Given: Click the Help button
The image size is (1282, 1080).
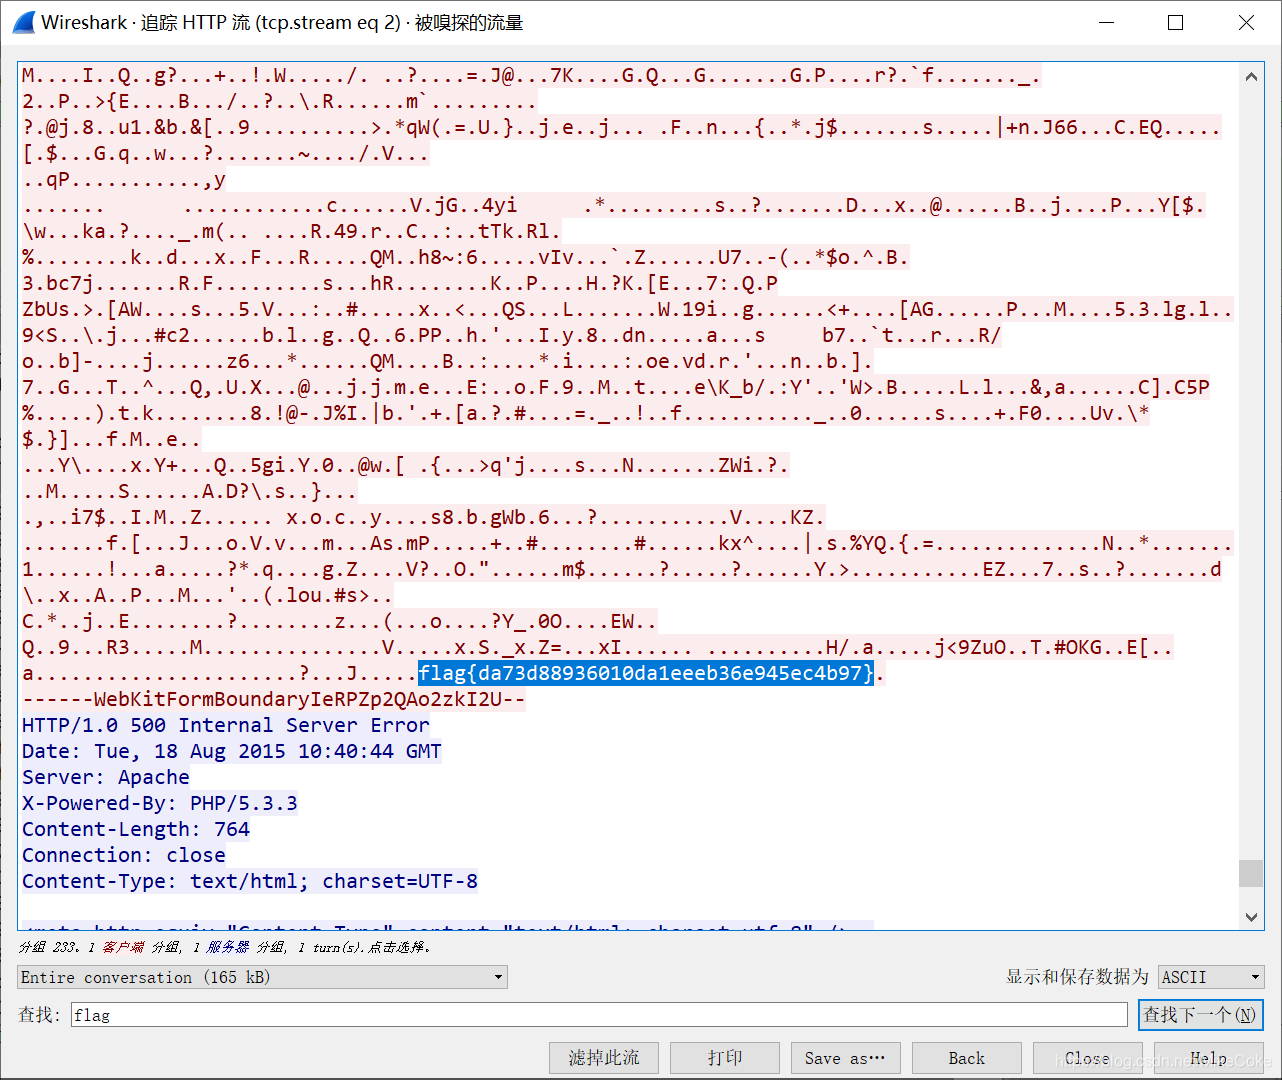Looking at the screenshot, I should point(1208,1058).
